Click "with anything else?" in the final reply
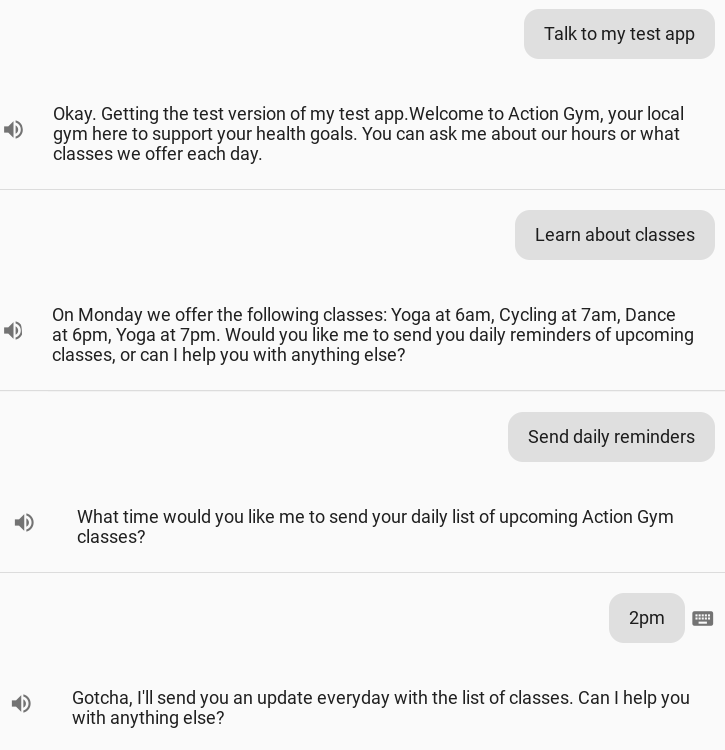 (148, 718)
